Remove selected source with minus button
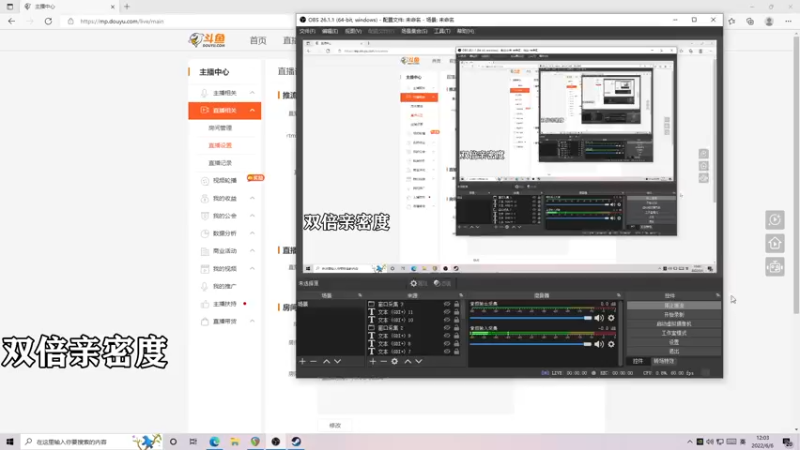800x450 pixels. click(384, 361)
